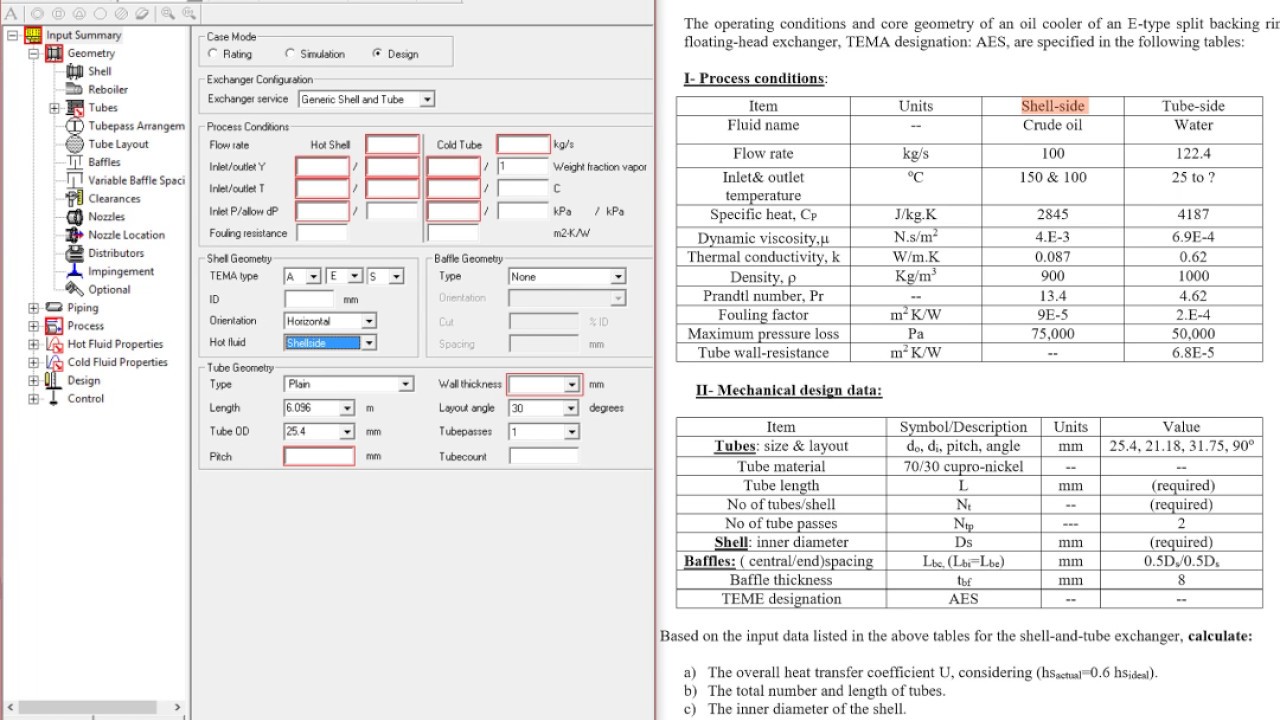Click the text 'A' tool in the toolbar
This screenshot has height=720, width=1280.
[x=11, y=13]
